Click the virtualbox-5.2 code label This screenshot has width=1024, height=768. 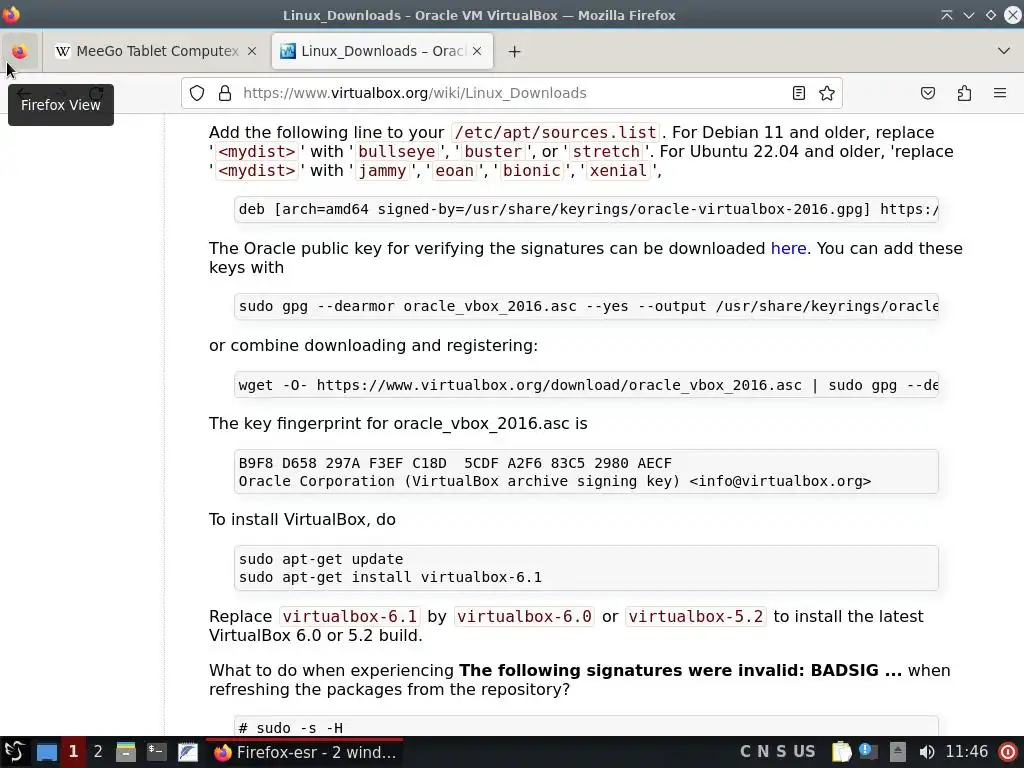(x=696, y=616)
